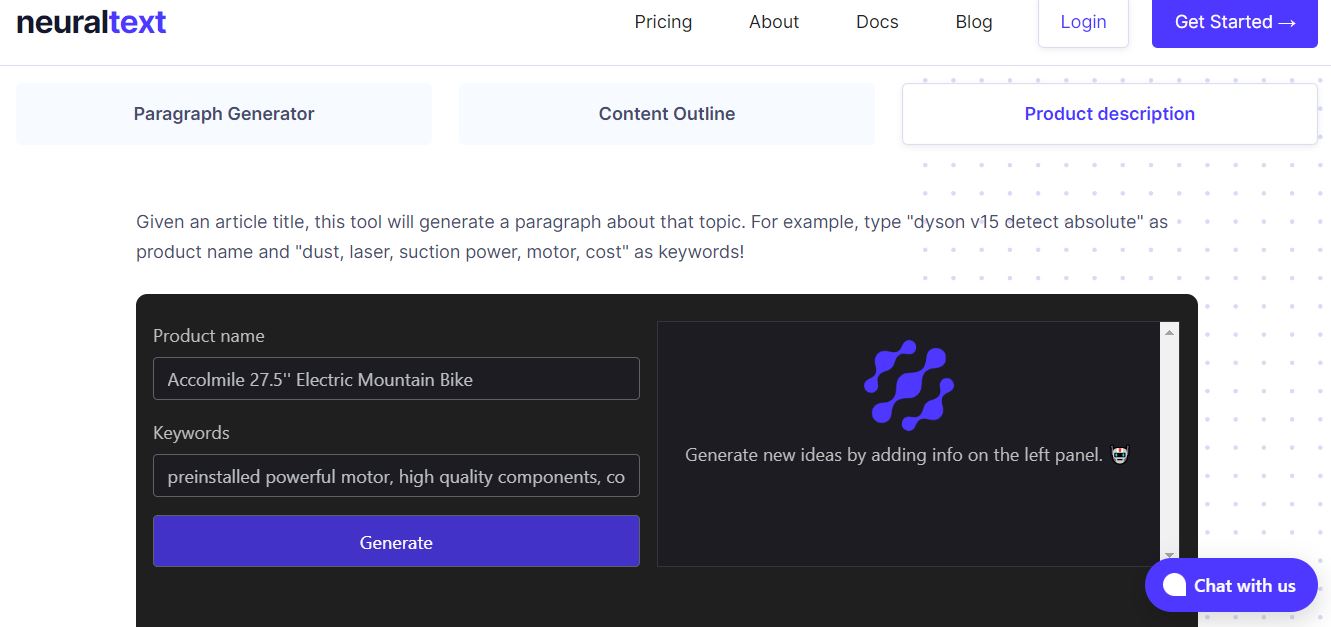Open the "Chat with us" widget
The image size is (1331, 627).
click(x=1243, y=586)
